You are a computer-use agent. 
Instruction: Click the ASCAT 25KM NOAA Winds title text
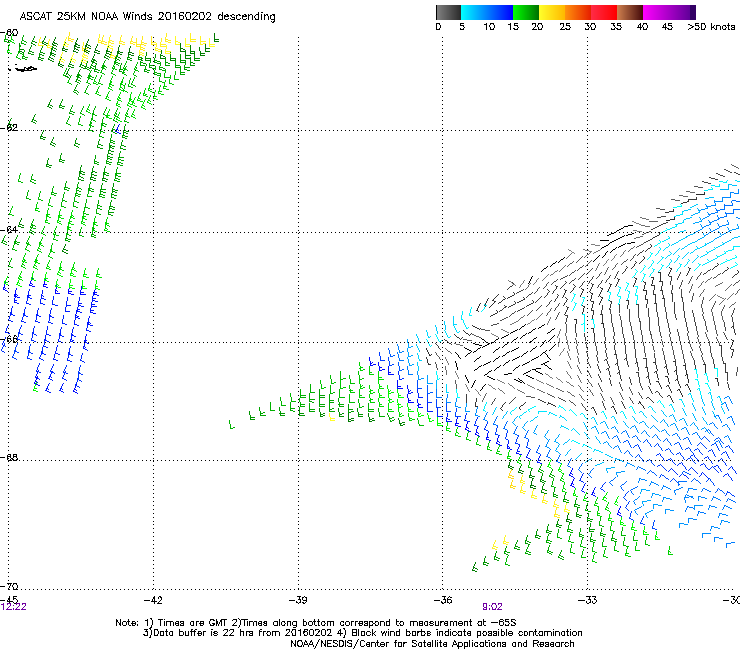(147, 17)
